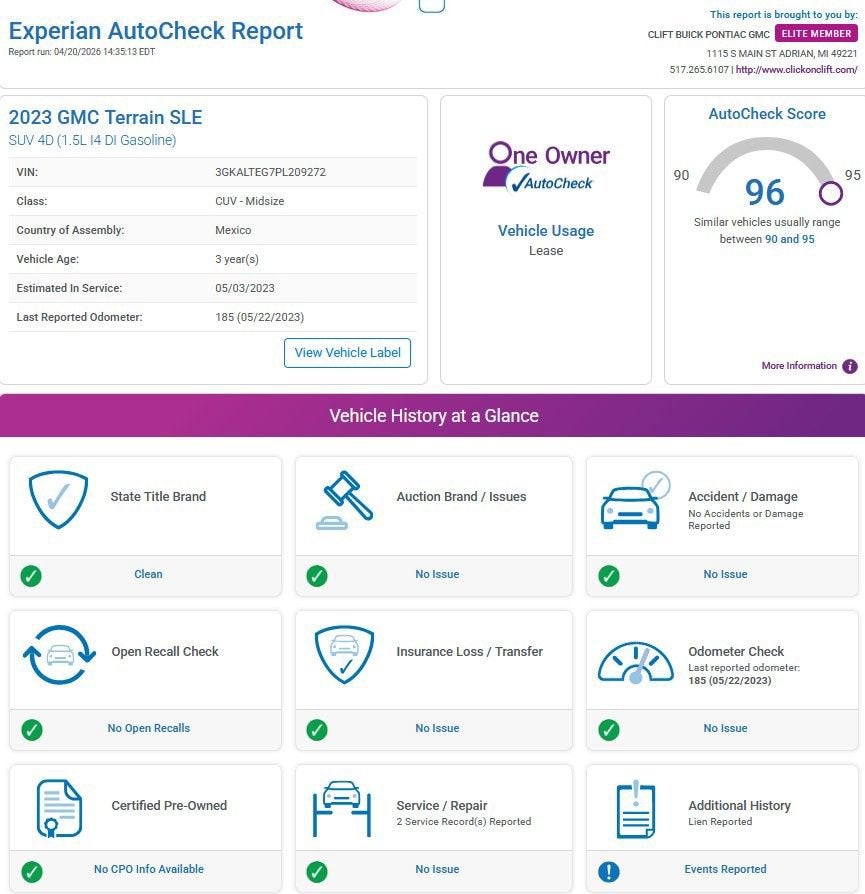Image resolution: width=865 pixels, height=894 pixels.
Task: Open the Events Reported link
Action: (725, 870)
